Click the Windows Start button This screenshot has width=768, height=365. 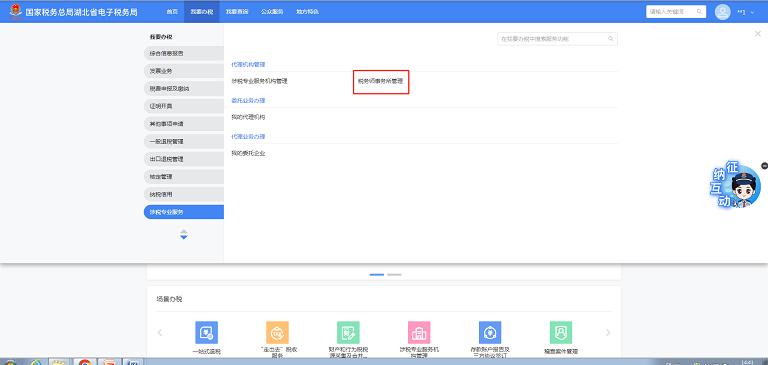[x=11, y=363]
